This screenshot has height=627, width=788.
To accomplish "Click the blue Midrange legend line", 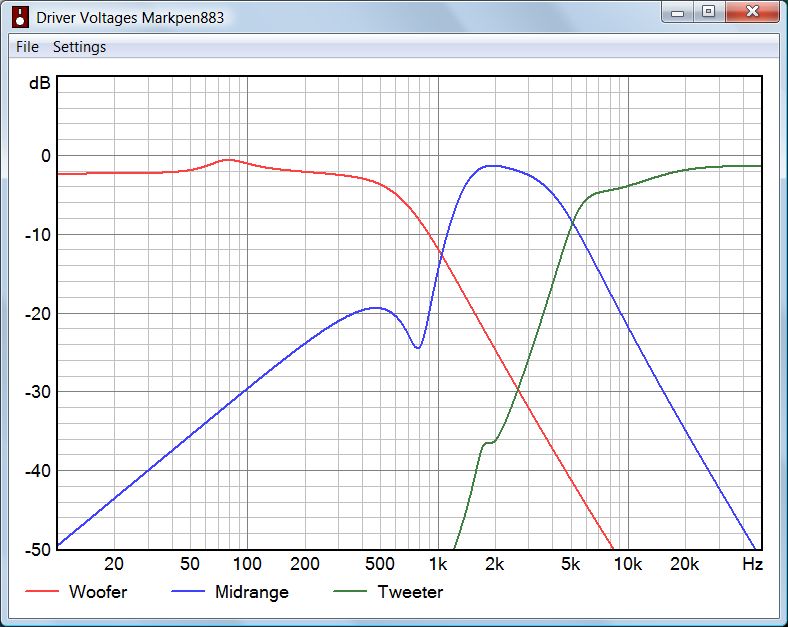I will [188, 591].
